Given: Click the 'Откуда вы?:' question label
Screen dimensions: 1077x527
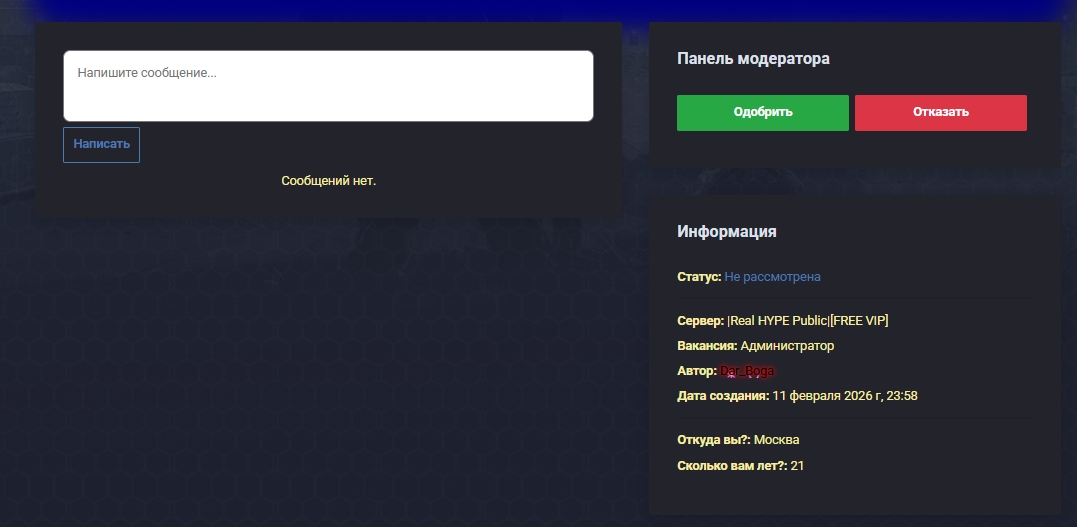Looking at the screenshot, I should pos(714,440).
